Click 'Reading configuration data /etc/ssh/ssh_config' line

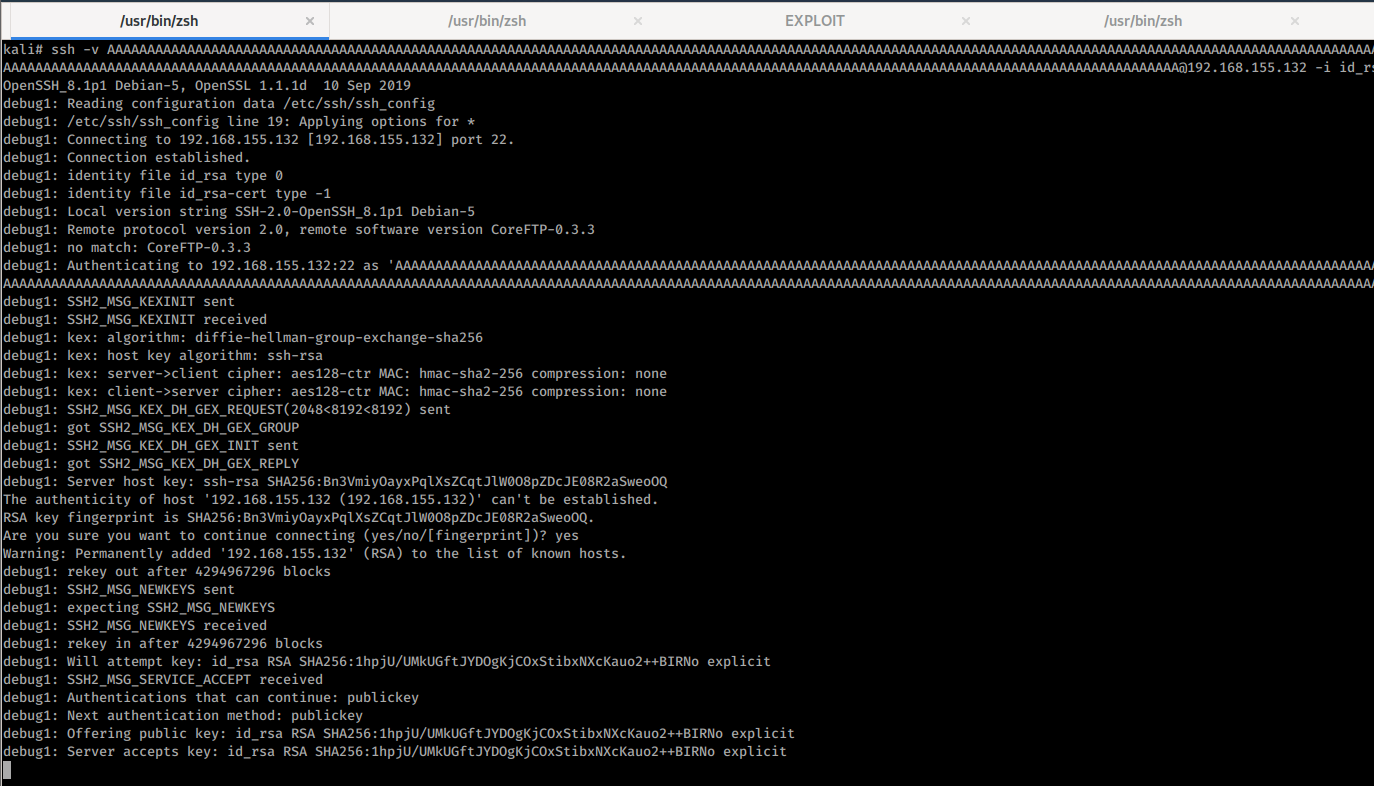[219, 103]
